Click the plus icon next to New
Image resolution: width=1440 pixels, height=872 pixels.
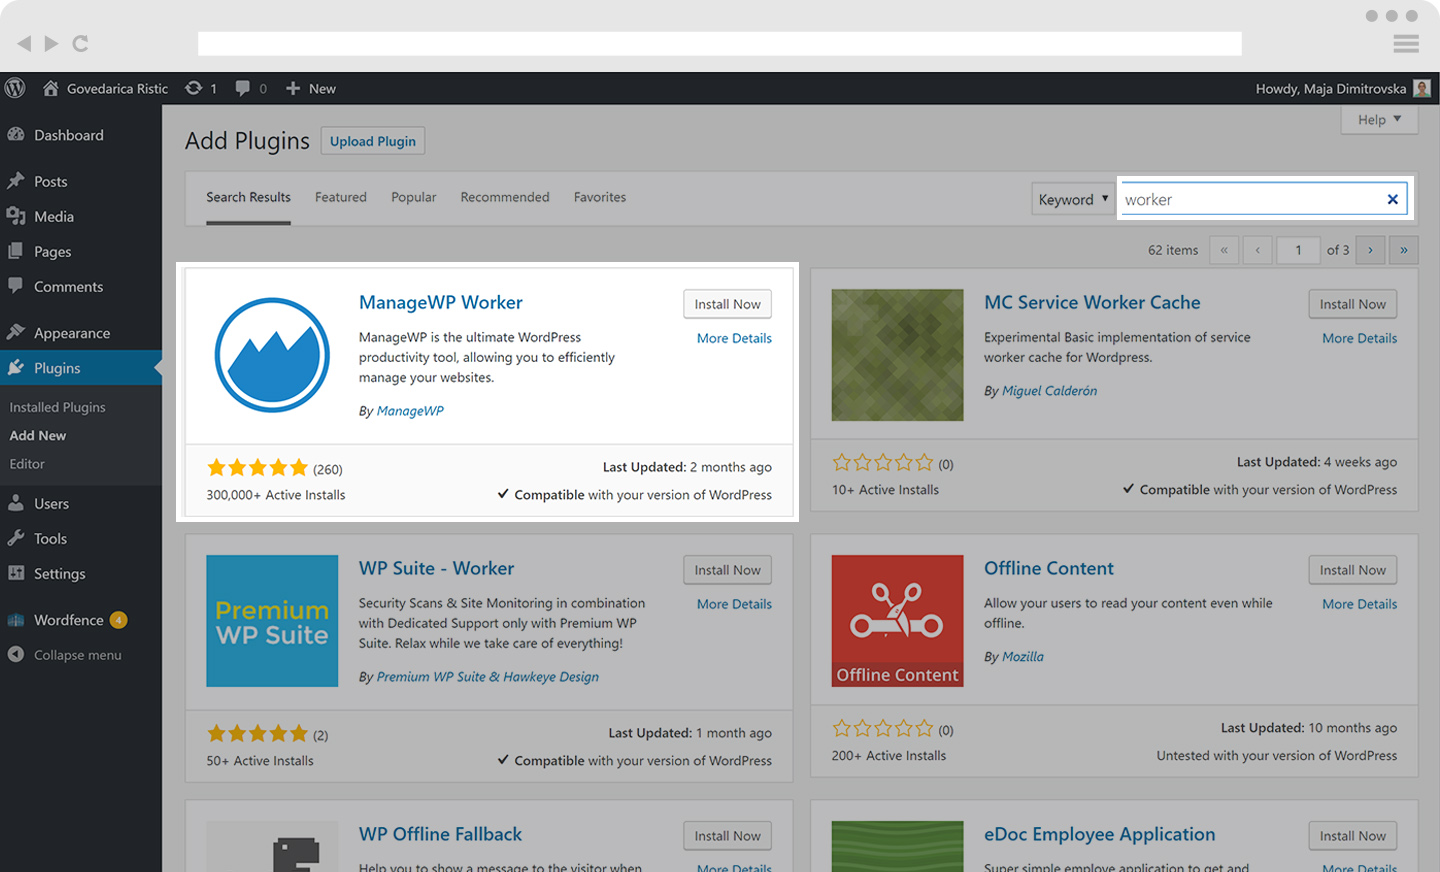coord(293,88)
